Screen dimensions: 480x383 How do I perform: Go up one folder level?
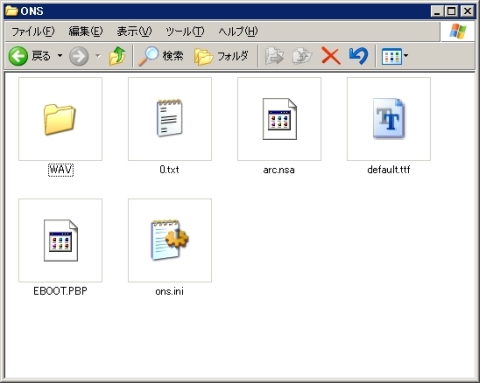117,56
